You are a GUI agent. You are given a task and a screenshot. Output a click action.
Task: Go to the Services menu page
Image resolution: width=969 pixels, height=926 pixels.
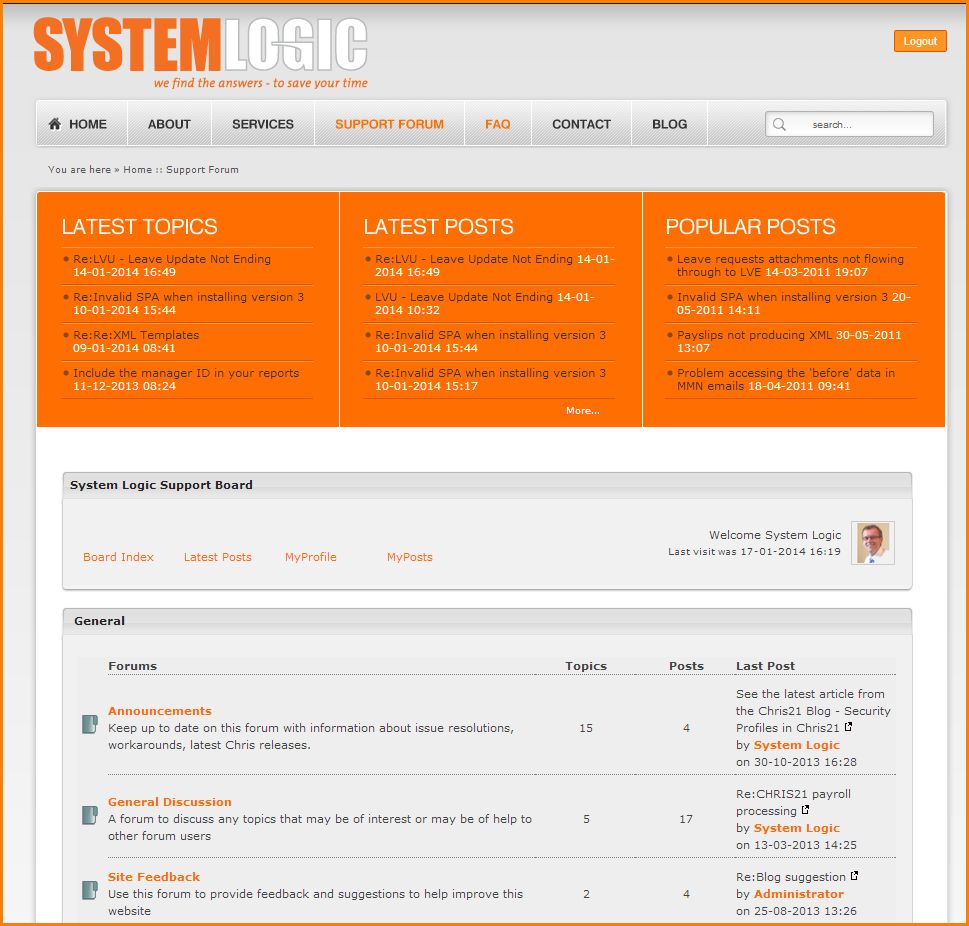263,124
